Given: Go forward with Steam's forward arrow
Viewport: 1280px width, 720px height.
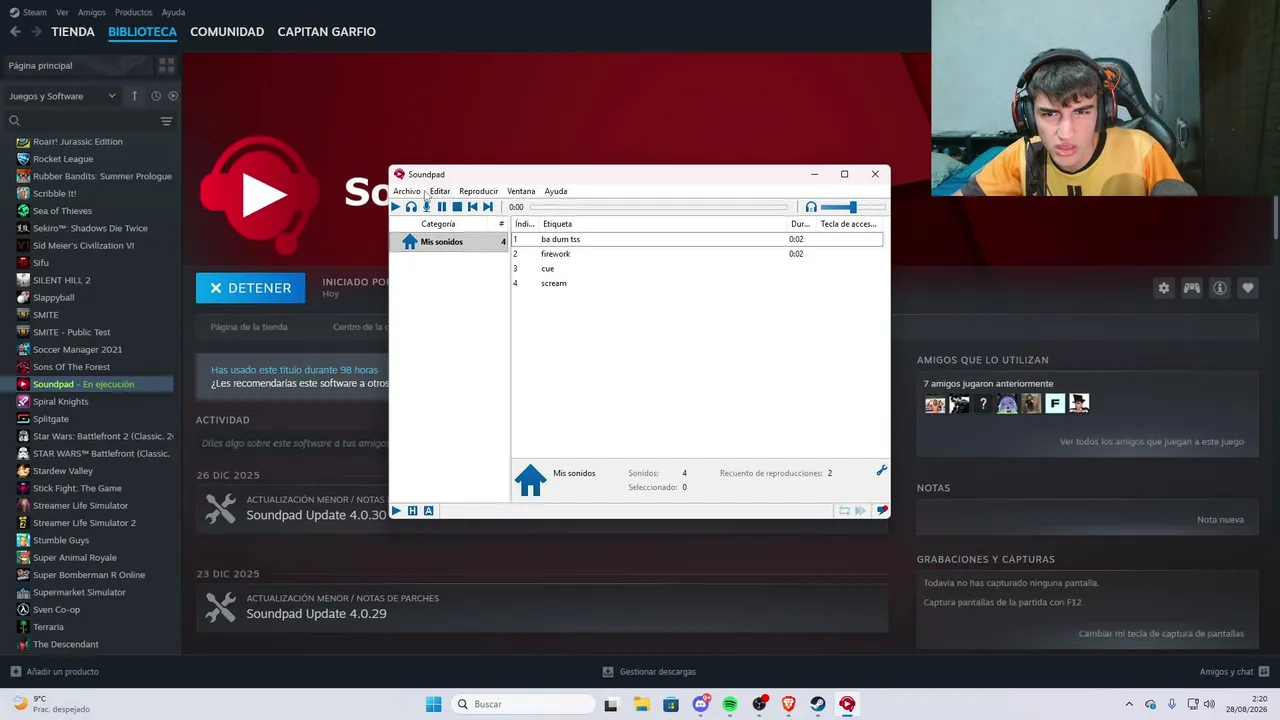Looking at the screenshot, I should coord(36,32).
